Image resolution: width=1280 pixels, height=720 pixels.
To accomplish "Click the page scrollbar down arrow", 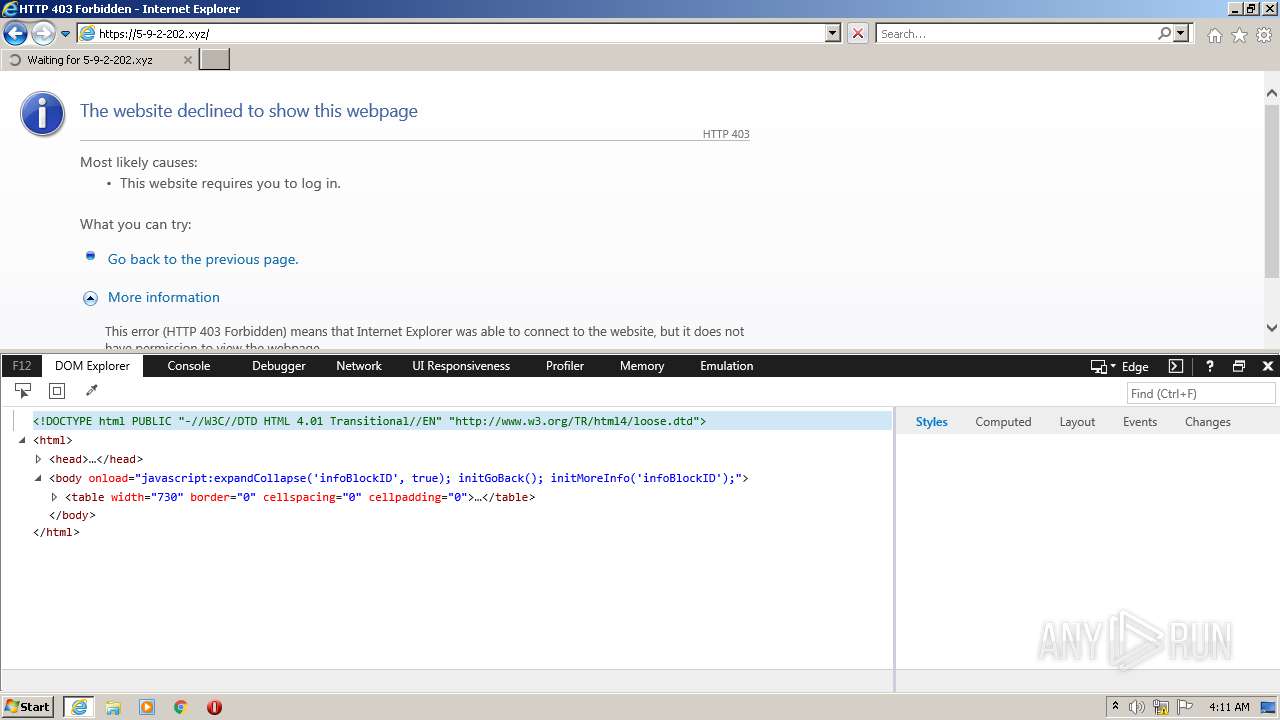I will [1272, 328].
